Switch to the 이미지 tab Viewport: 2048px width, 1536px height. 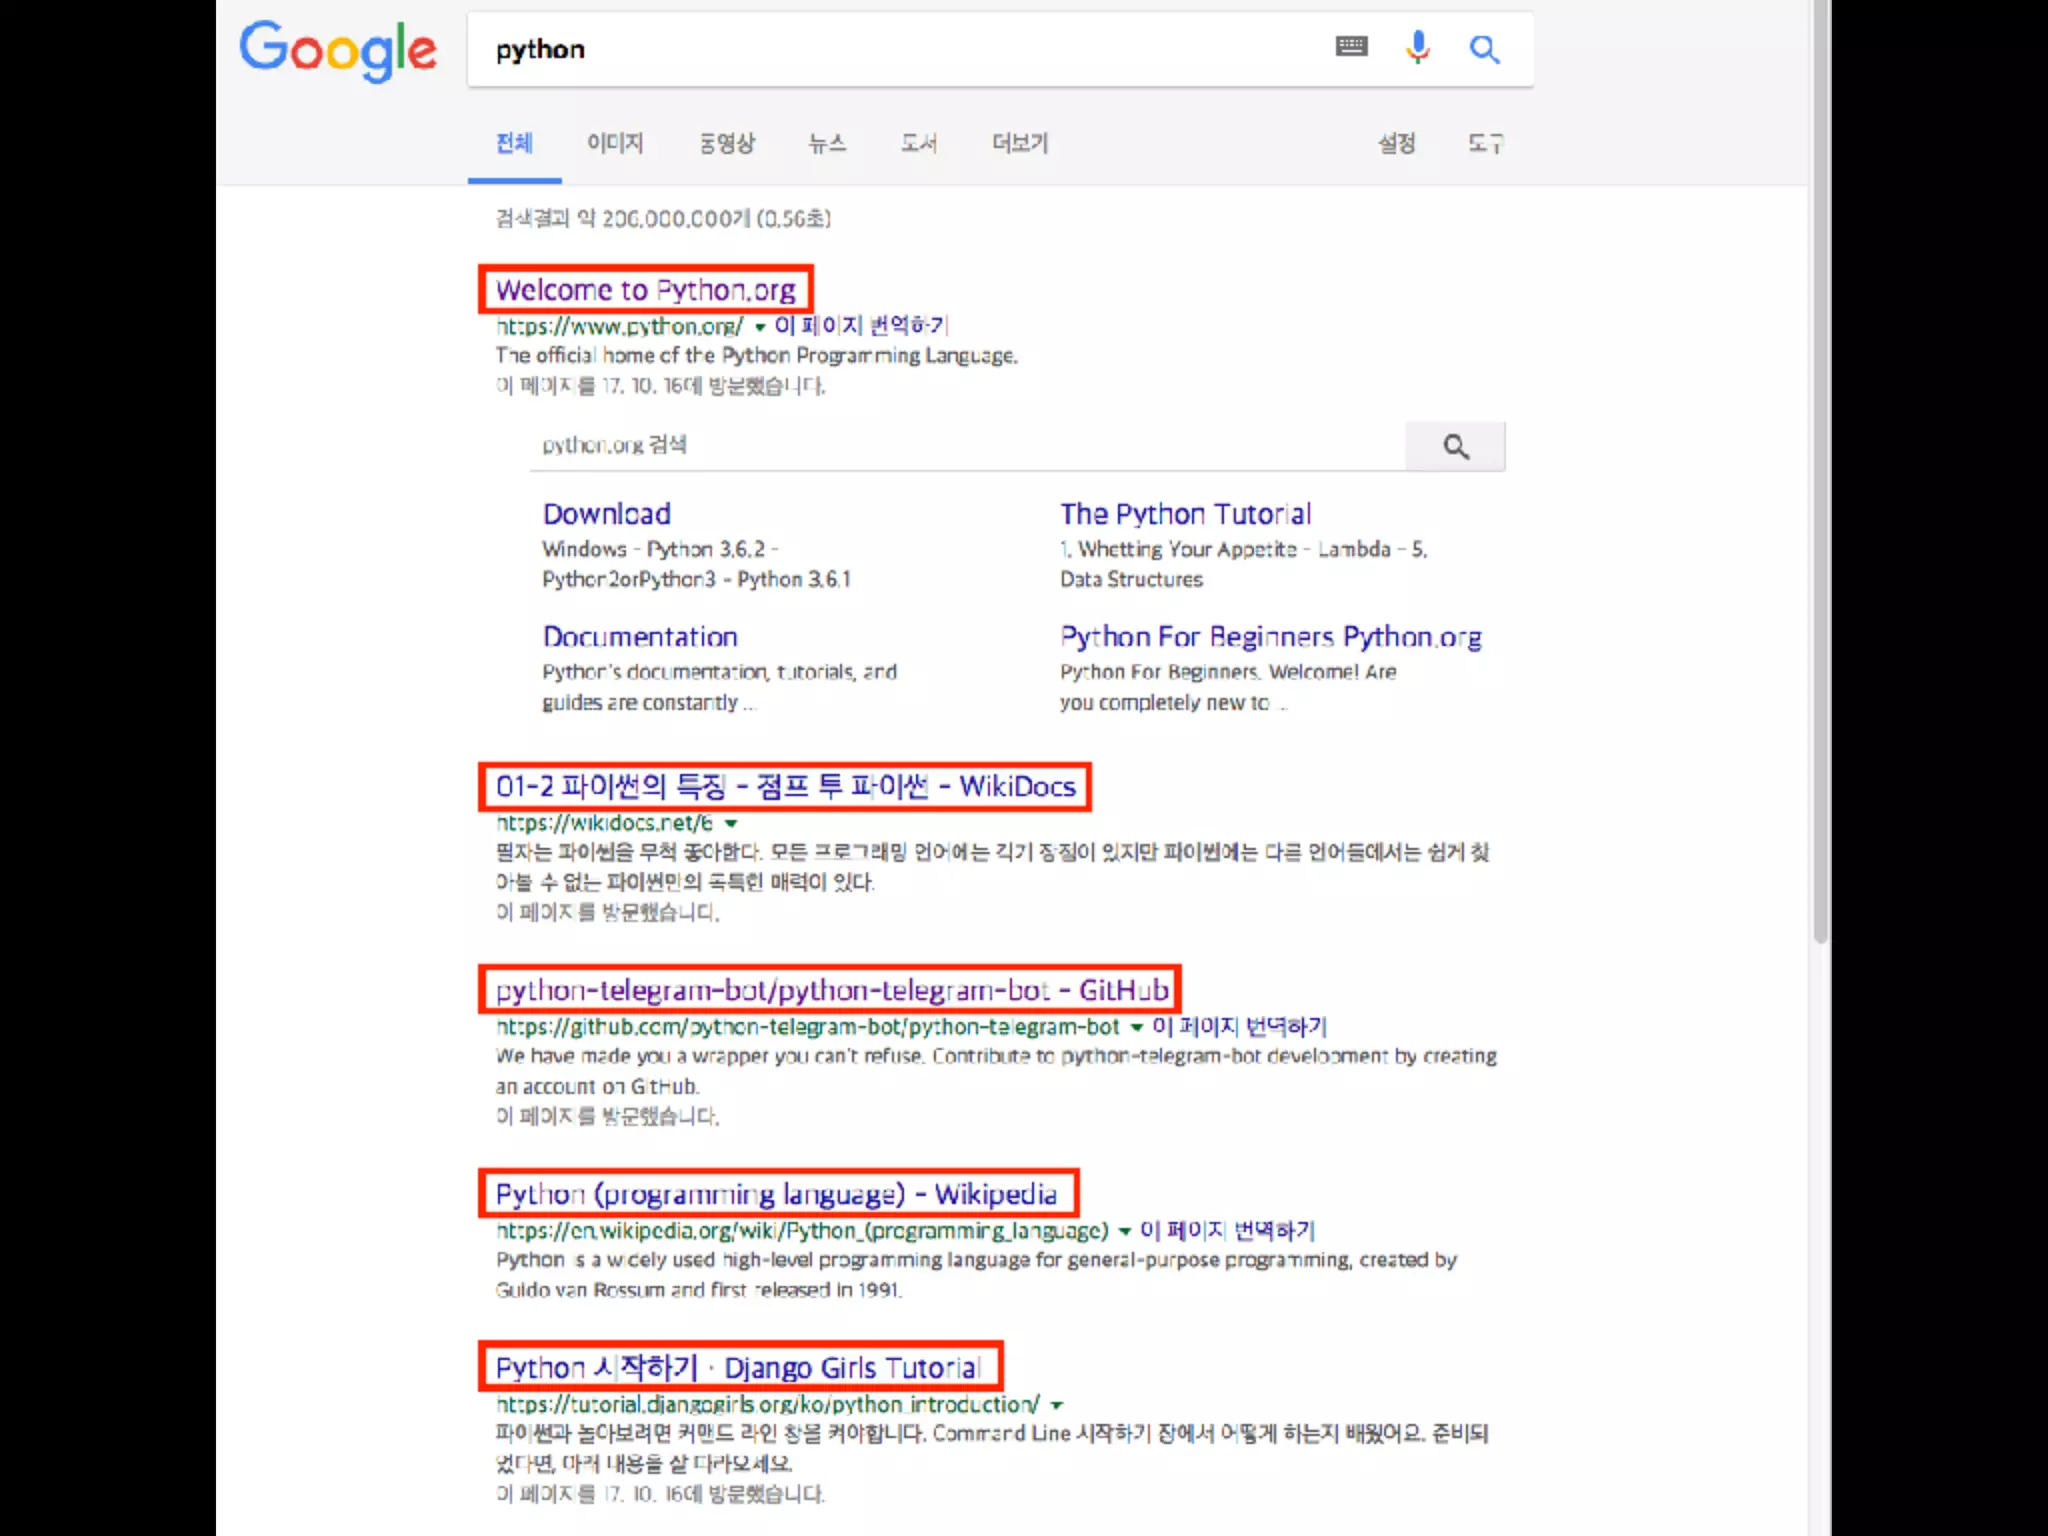(615, 144)
